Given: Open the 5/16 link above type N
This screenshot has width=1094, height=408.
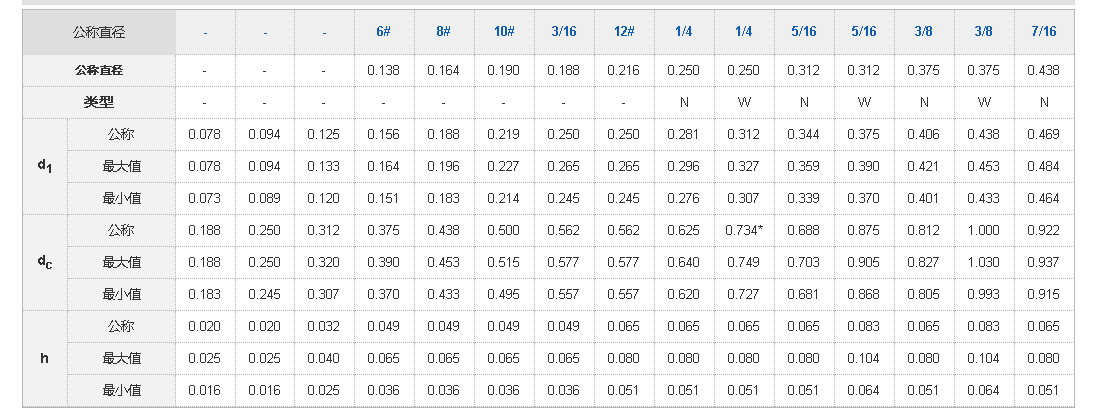Looking at the screenshot, I should pos(804,32).
